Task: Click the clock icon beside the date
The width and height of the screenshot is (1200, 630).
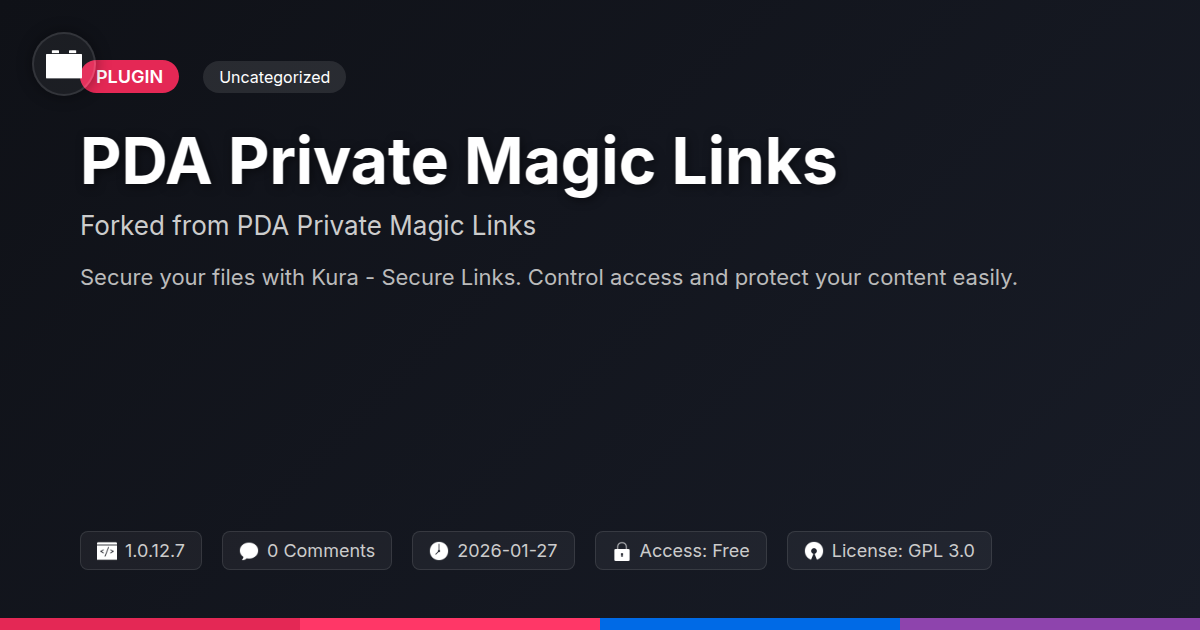Action: pos(439,551)
